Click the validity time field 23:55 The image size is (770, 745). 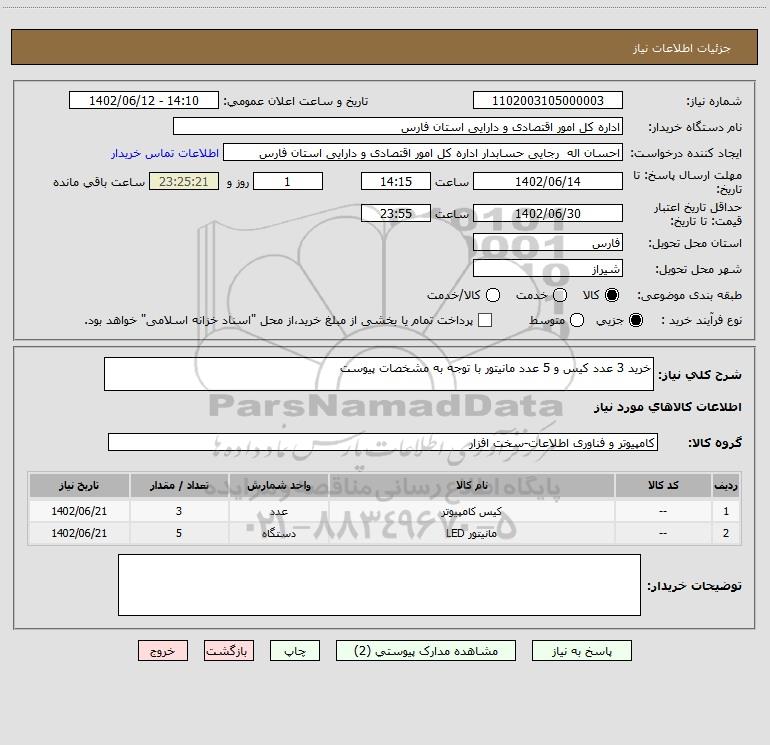coord(396,213)
